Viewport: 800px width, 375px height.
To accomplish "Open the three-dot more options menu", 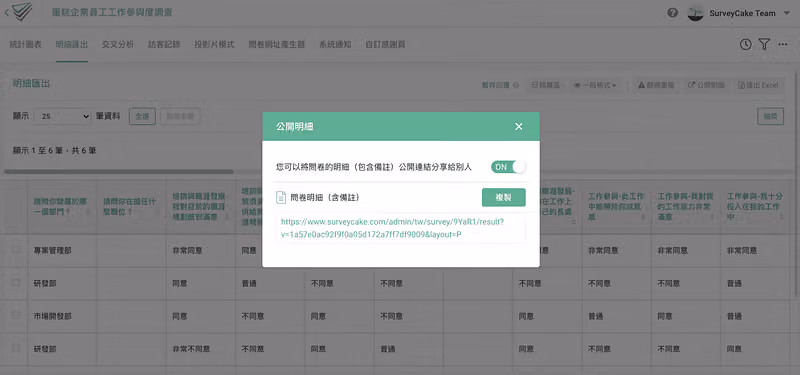I will [783, 44].
